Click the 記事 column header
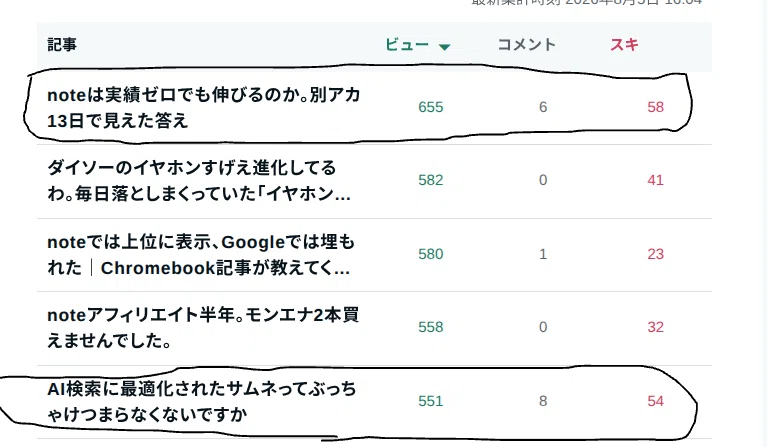The height and width of the screenshot is (447, 767). tap(62, 45)
